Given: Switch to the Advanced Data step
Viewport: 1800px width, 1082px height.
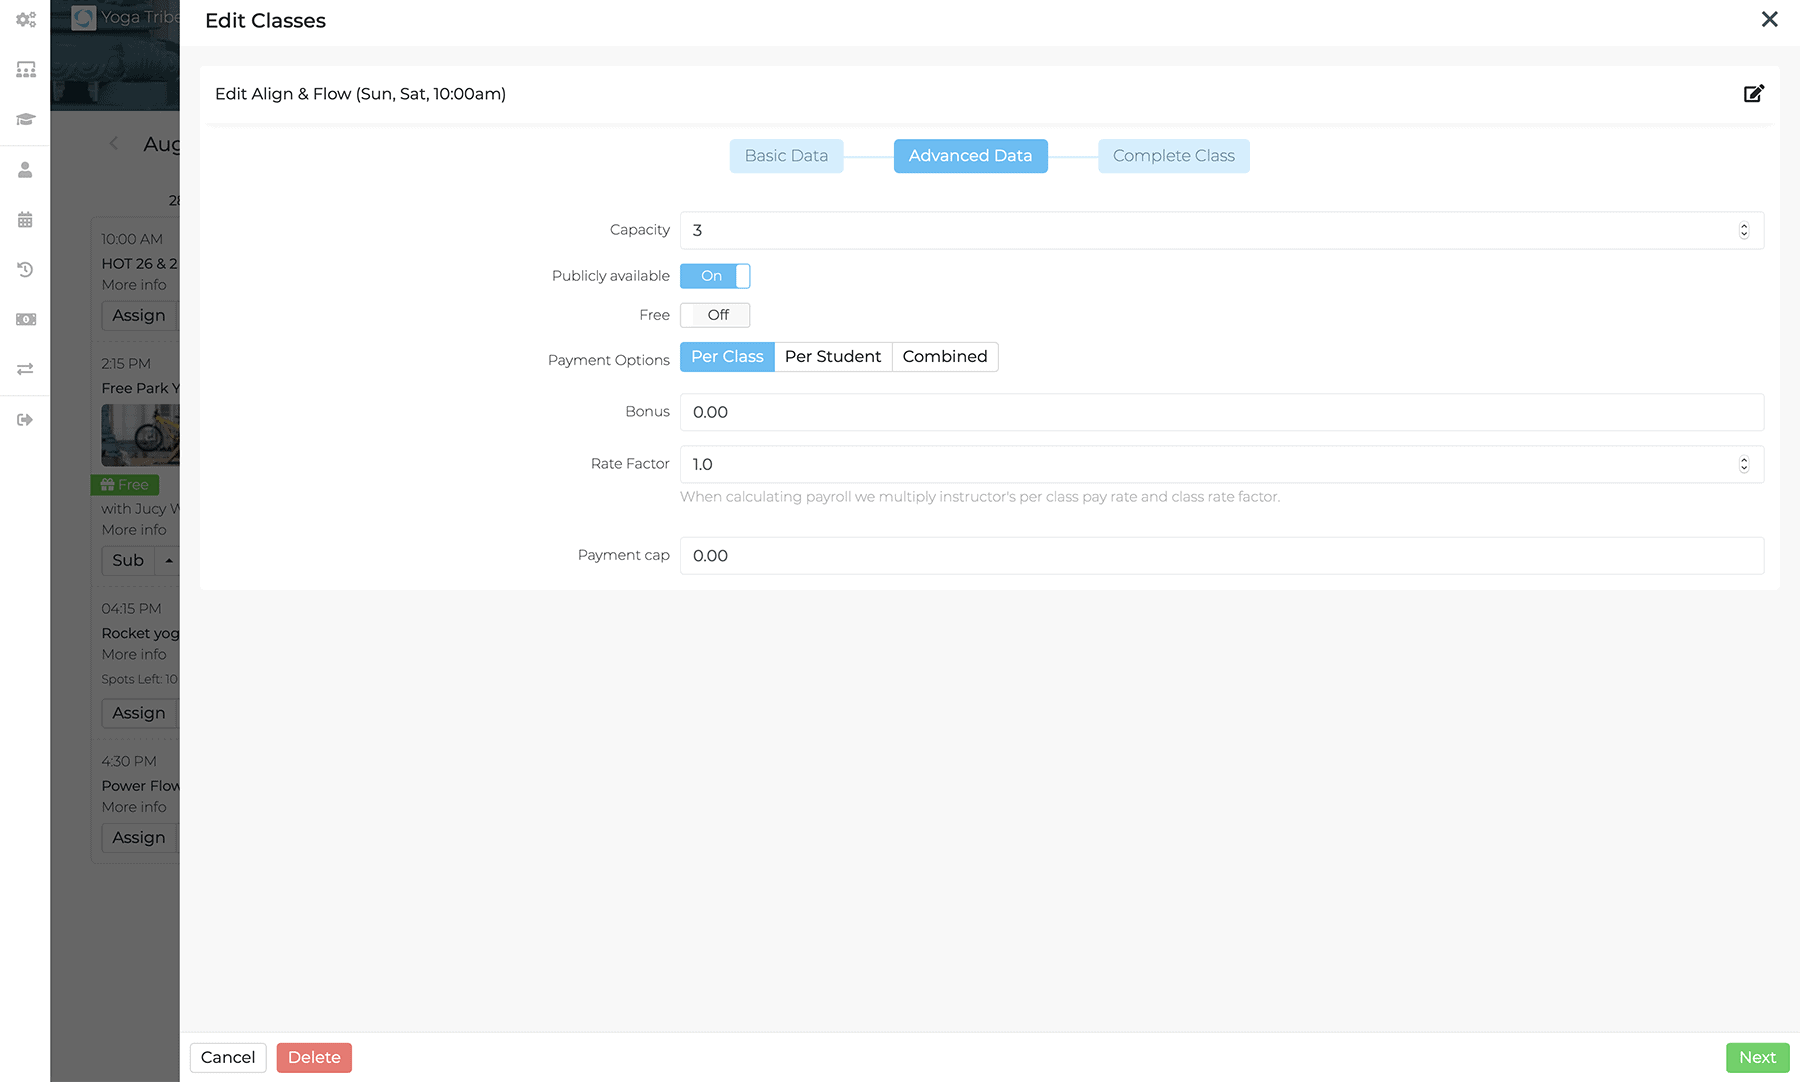Looking at the screenshot, I should 970,156.
